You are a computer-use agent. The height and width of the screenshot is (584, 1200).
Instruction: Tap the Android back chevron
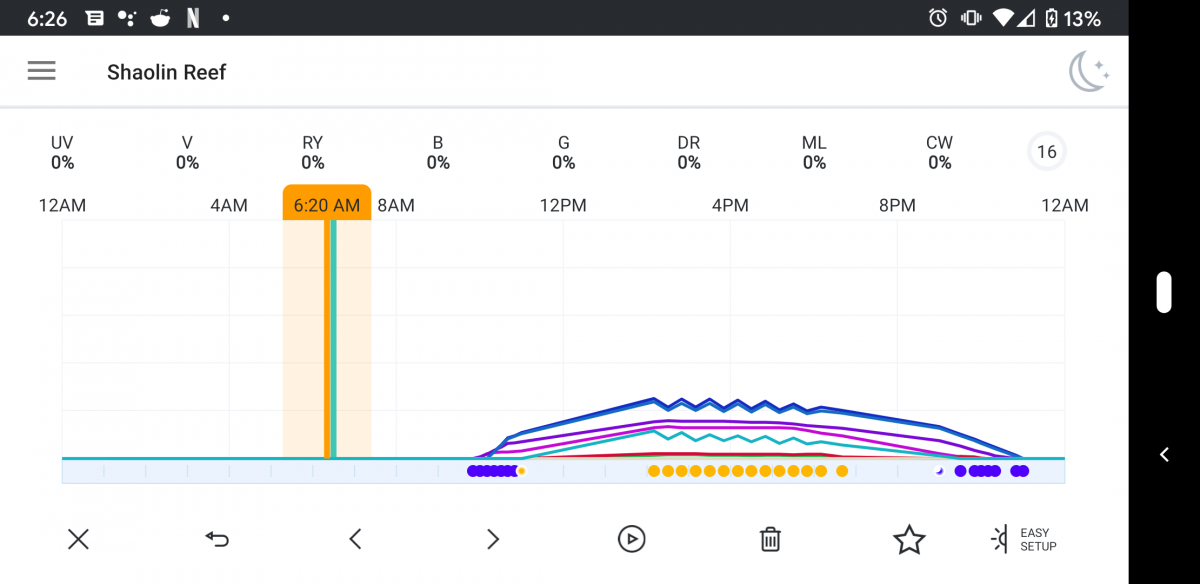pos(1164,455)
